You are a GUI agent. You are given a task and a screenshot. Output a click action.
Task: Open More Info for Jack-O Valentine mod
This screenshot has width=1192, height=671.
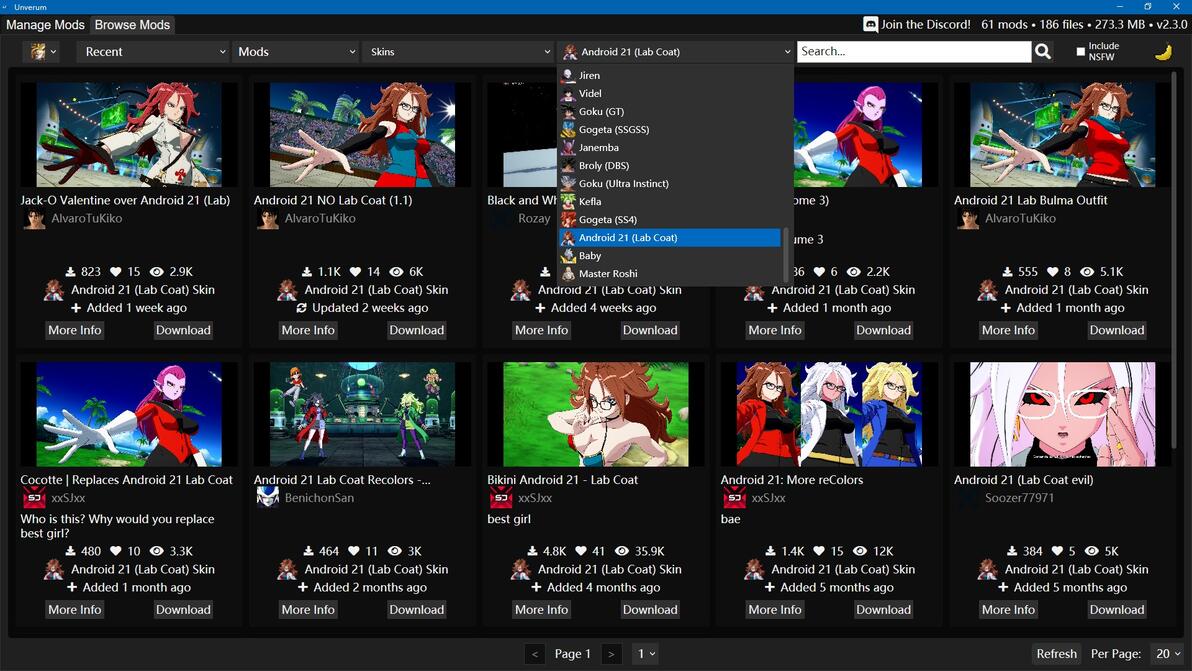click(x=74, y=330)
